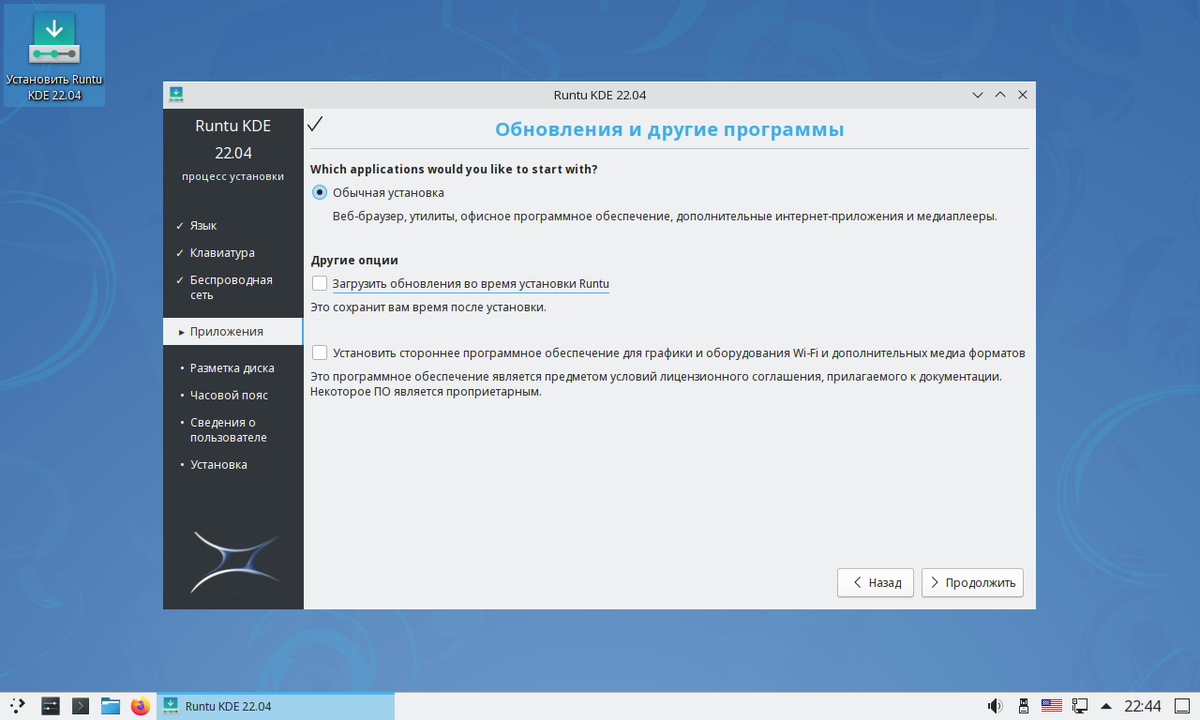This screenshot has height=720, width=1200.
Task: Click the text Which applications would you like
Action: coord(454,169)
